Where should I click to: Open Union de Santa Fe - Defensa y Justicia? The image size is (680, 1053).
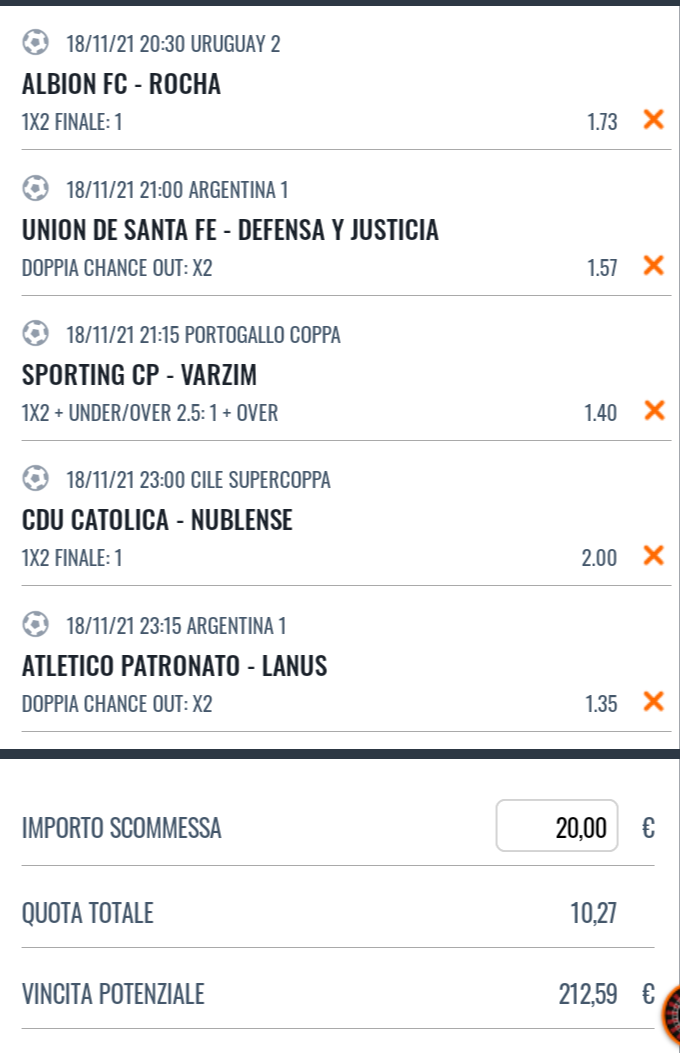coord(230,230)
